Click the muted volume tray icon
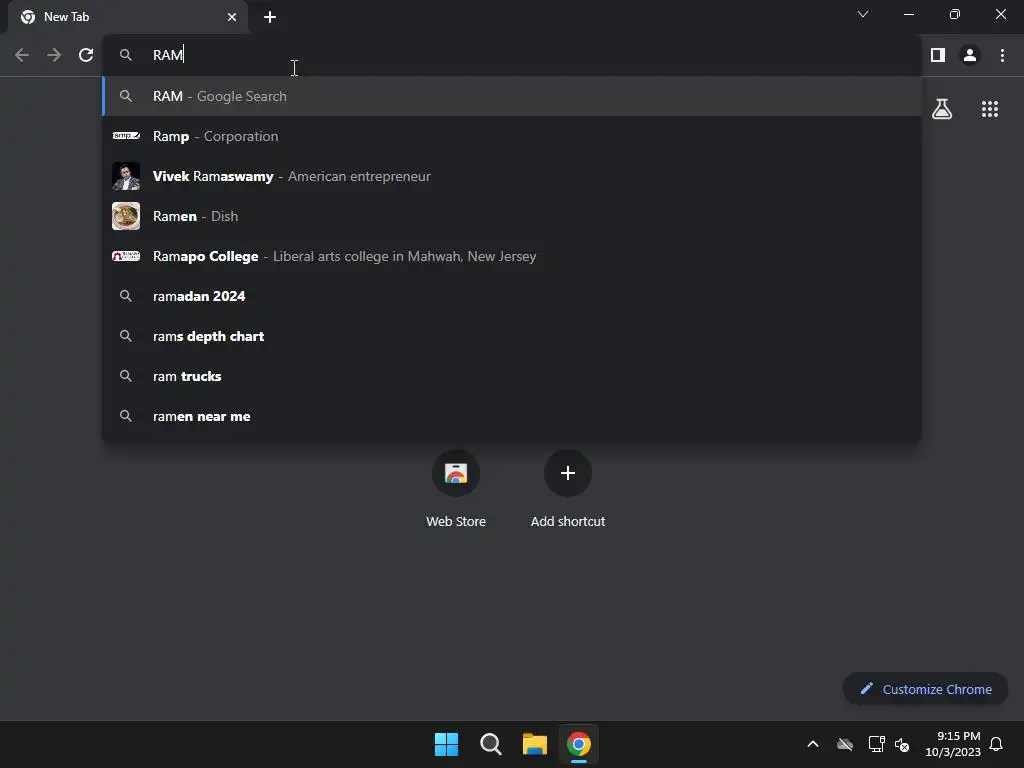The height and width of the screenshot is (768, 1024). pos(902,744)
